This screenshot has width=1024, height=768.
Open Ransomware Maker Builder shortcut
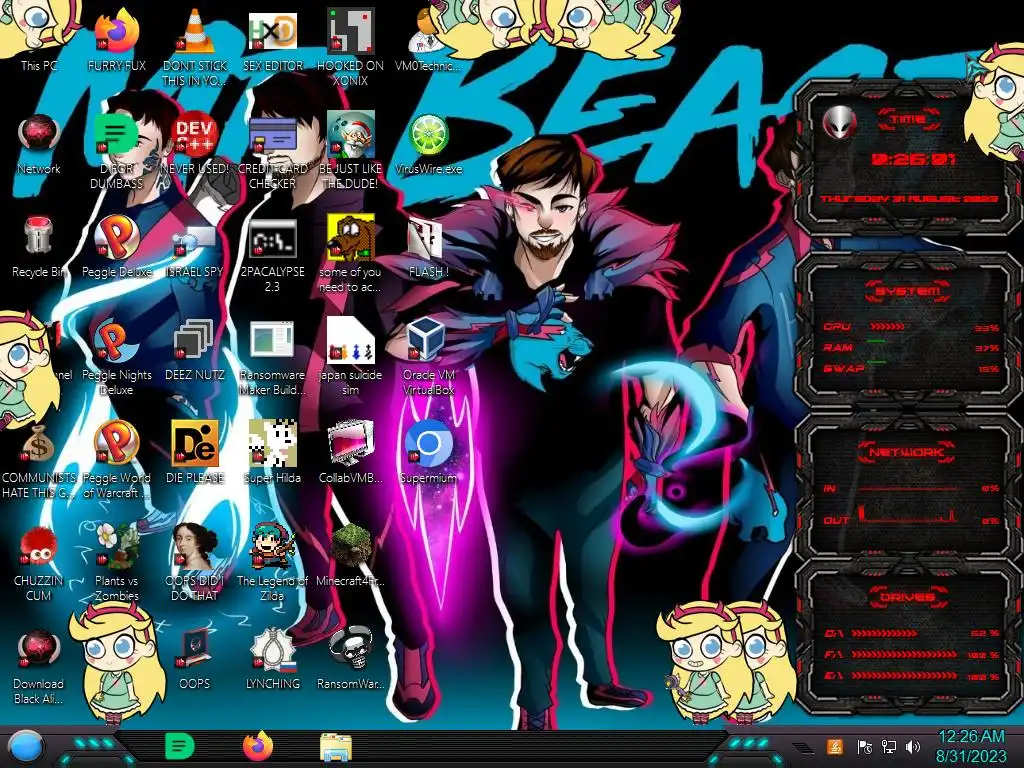(x=272, y=357)
